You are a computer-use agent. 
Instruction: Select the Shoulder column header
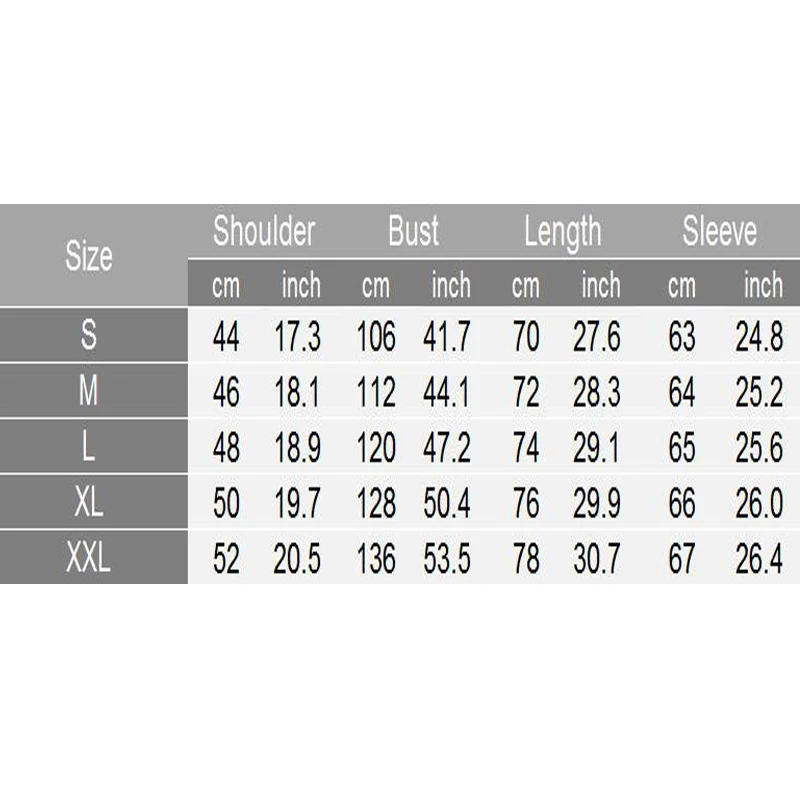tap(264, 232)
